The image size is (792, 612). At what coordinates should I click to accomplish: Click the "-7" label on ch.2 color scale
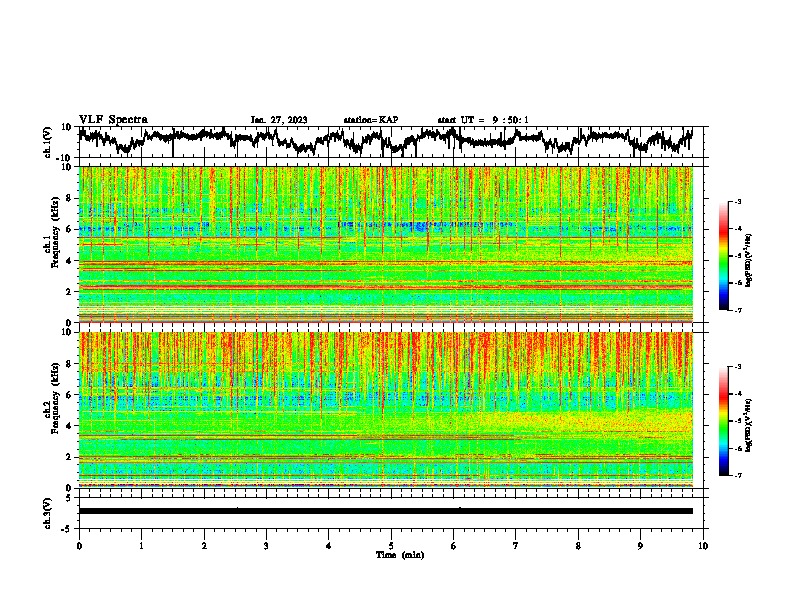point(738,475)
